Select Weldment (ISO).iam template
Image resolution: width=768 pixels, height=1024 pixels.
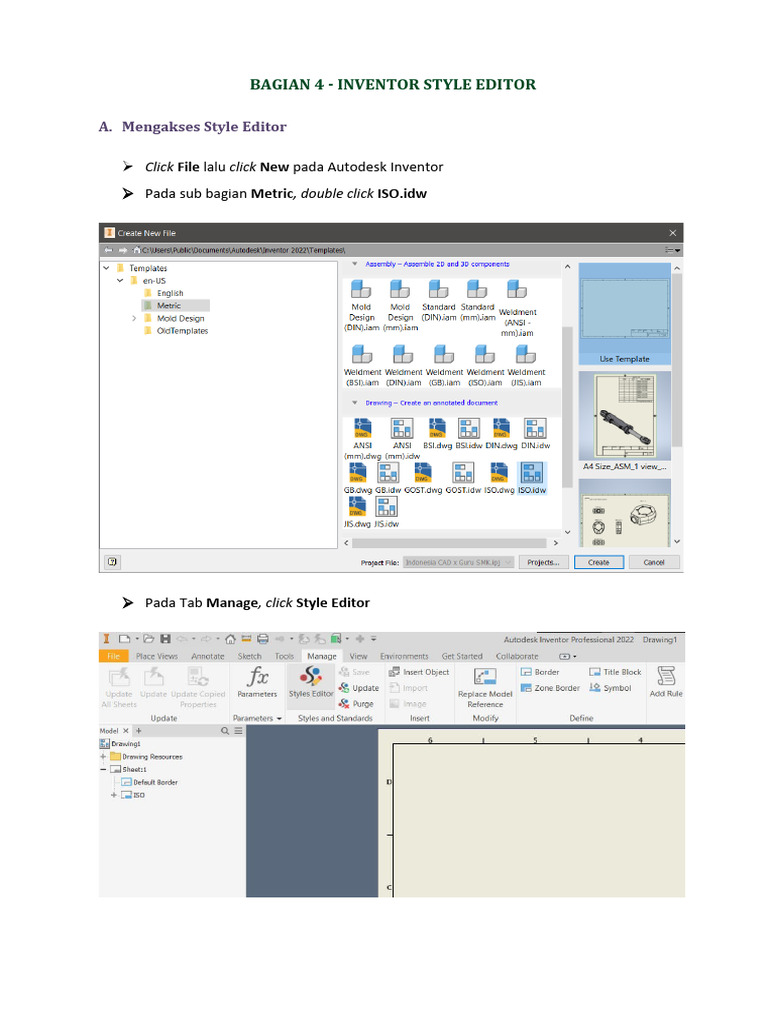(x=485, y=366)
